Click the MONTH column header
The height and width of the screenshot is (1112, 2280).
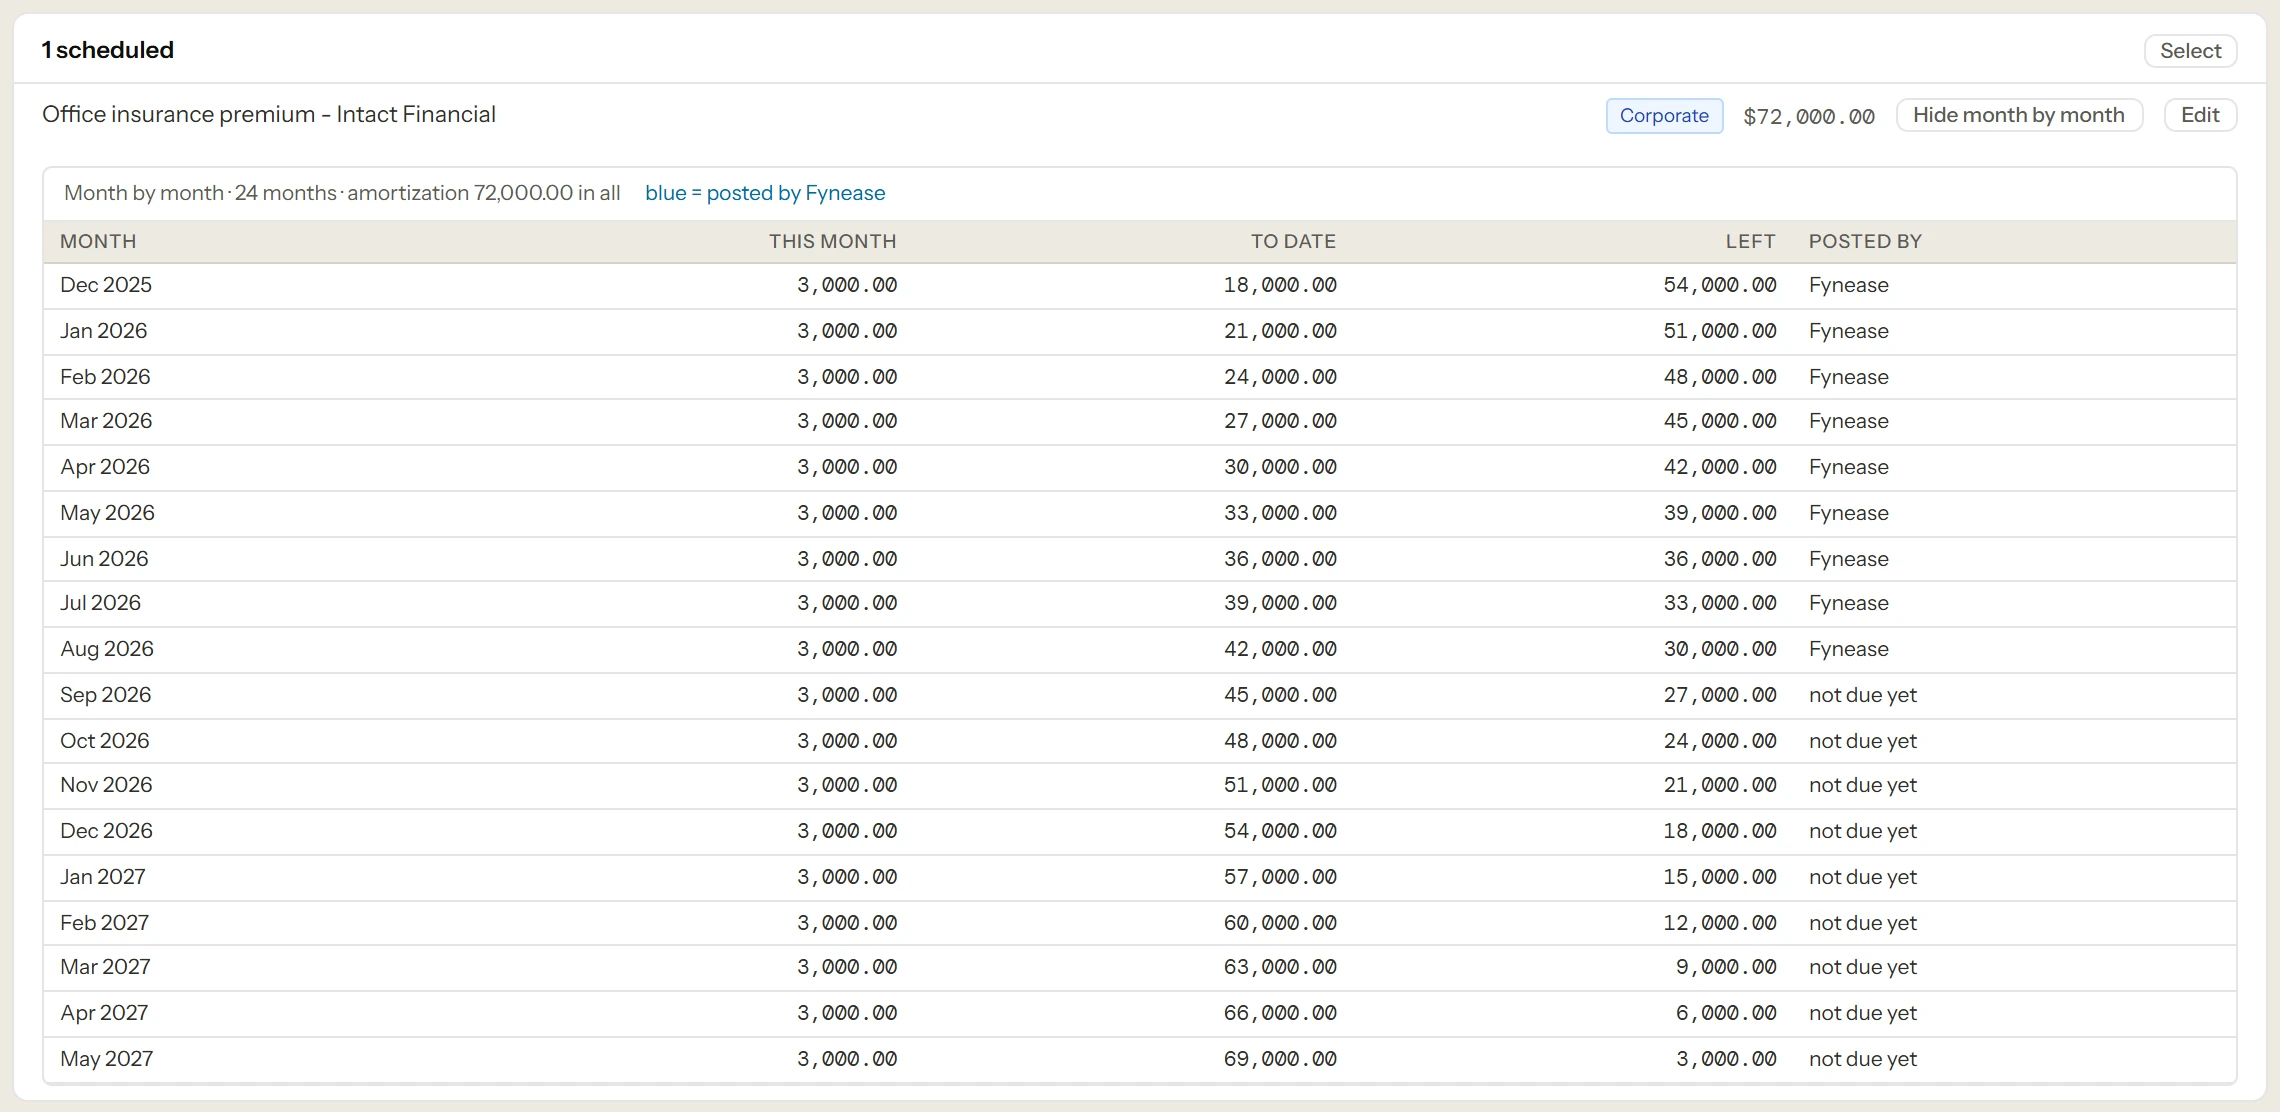98,241
